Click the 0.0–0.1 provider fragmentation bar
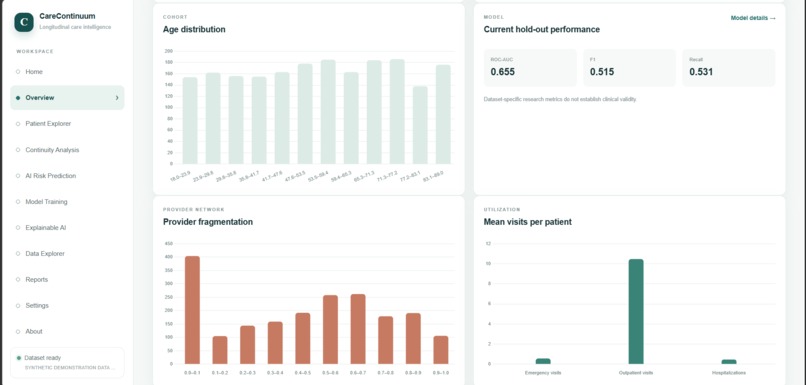This screenshot has height=385, width=806. coord(192,310)
